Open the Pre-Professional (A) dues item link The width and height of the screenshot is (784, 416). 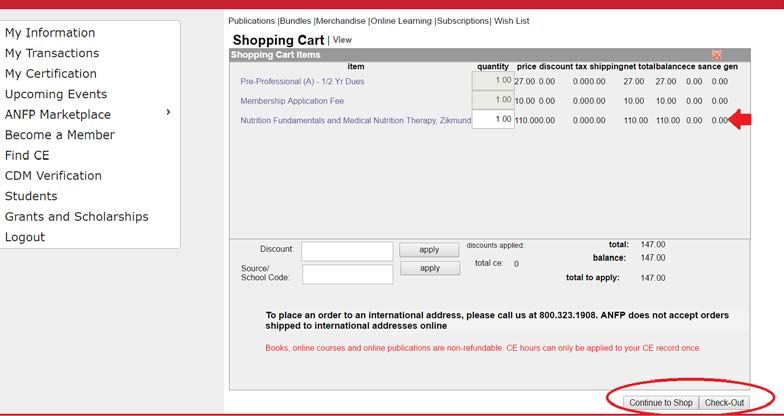pyautogui.click(x=307, y=81)
